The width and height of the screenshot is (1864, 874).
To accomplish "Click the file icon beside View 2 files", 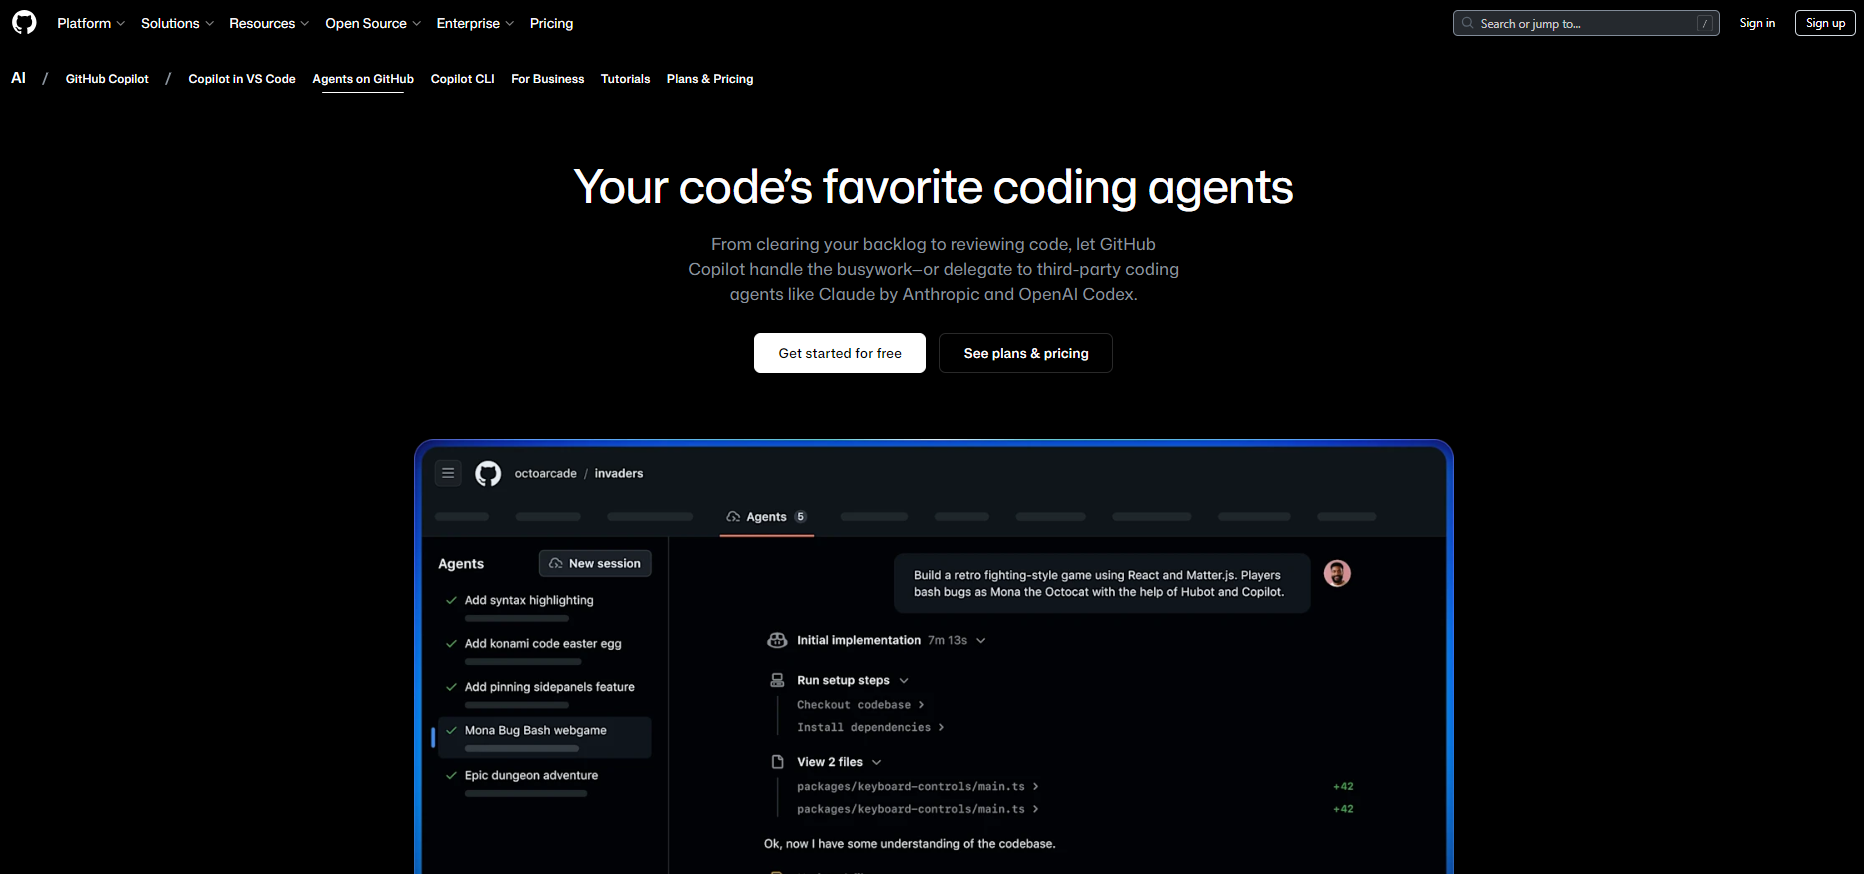I will pos(777,762).
